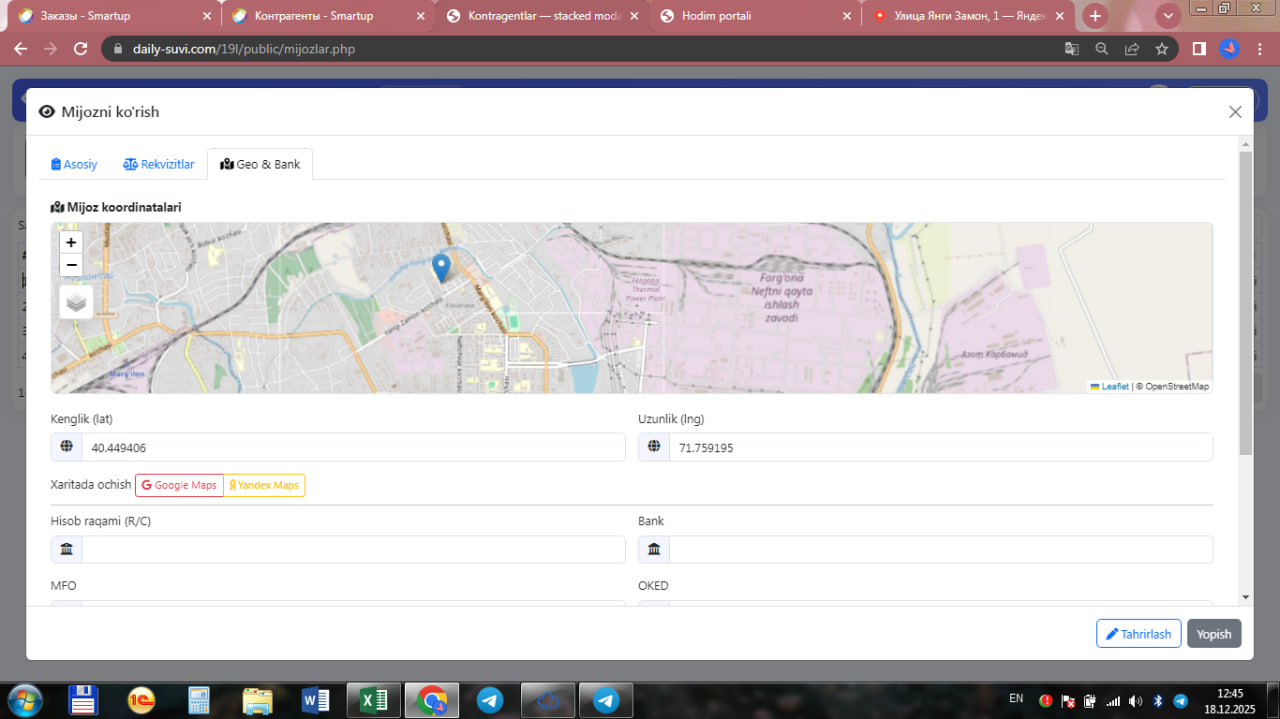The height and width of the screenshot is (719, 1280).
Task: Focus the Hisob raqami input field
Action: tap(352, 549)
